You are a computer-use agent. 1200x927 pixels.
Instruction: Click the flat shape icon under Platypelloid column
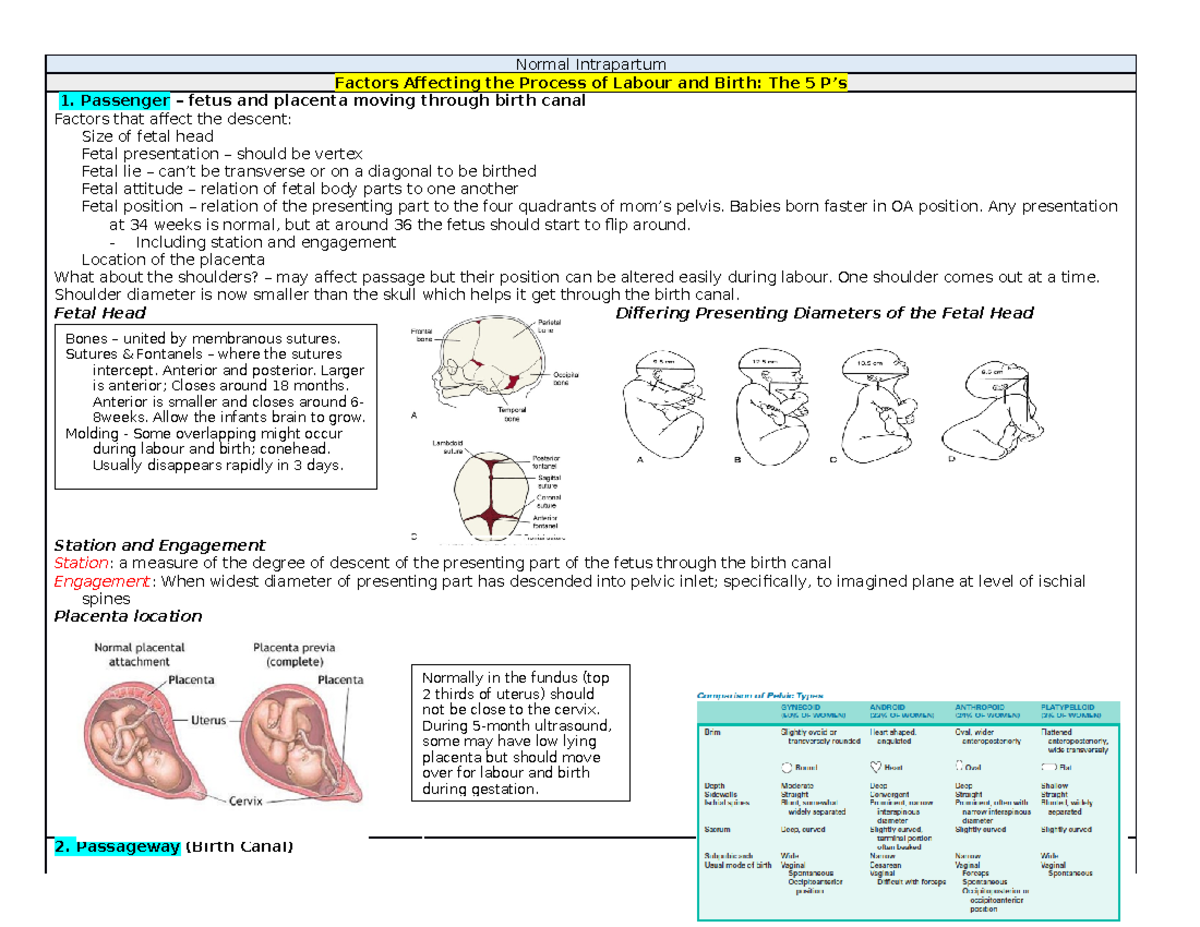coord(1047,765)
